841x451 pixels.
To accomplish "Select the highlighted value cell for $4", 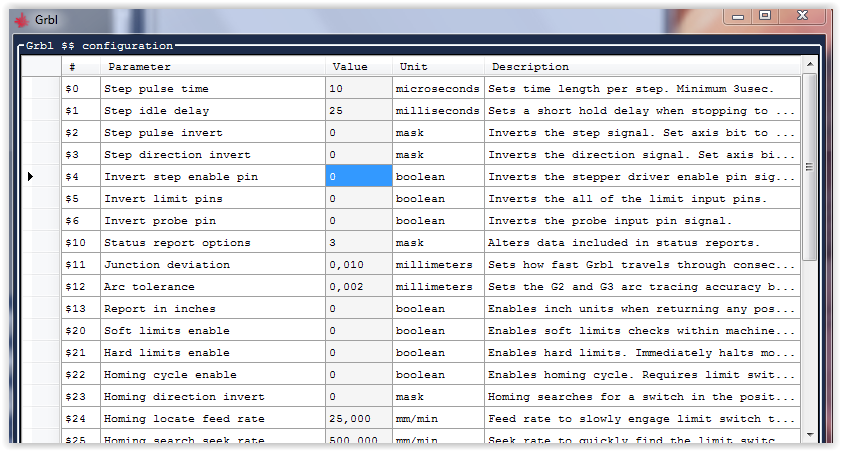I will point(359,176).
